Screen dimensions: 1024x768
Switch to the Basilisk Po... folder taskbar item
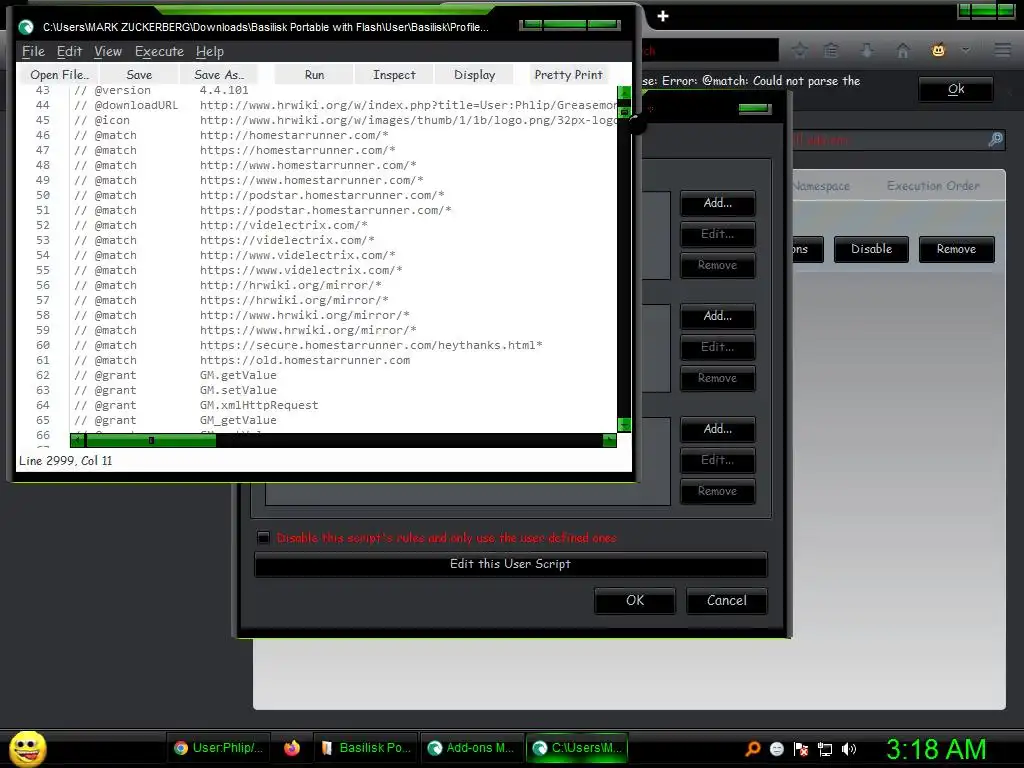coord(366,748)
